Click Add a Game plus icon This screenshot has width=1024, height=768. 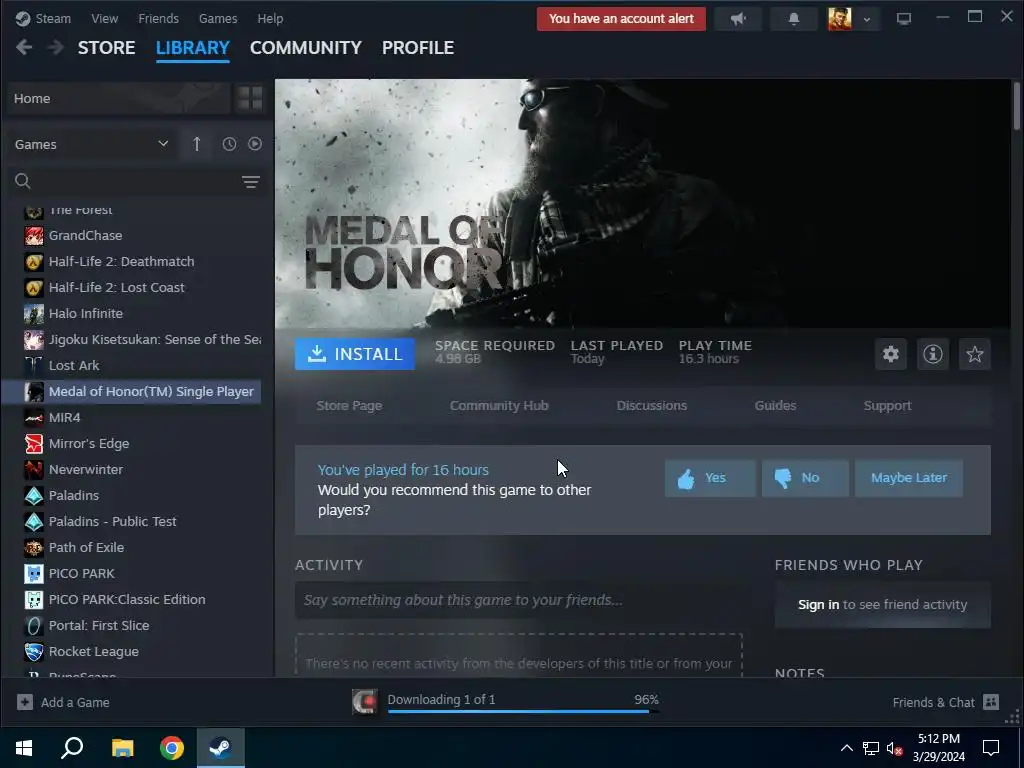click(x=25, y=702)
